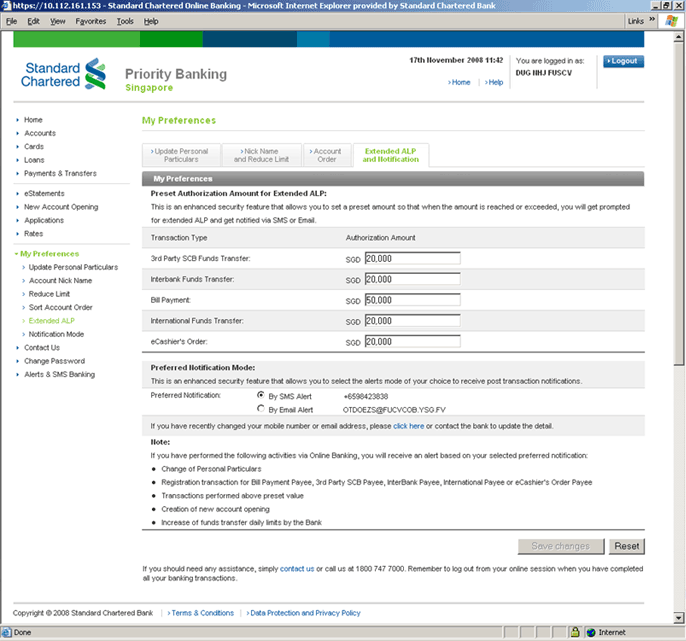Open sidebar Extended ALP item
Screen dimensions: 686x641
52,321
